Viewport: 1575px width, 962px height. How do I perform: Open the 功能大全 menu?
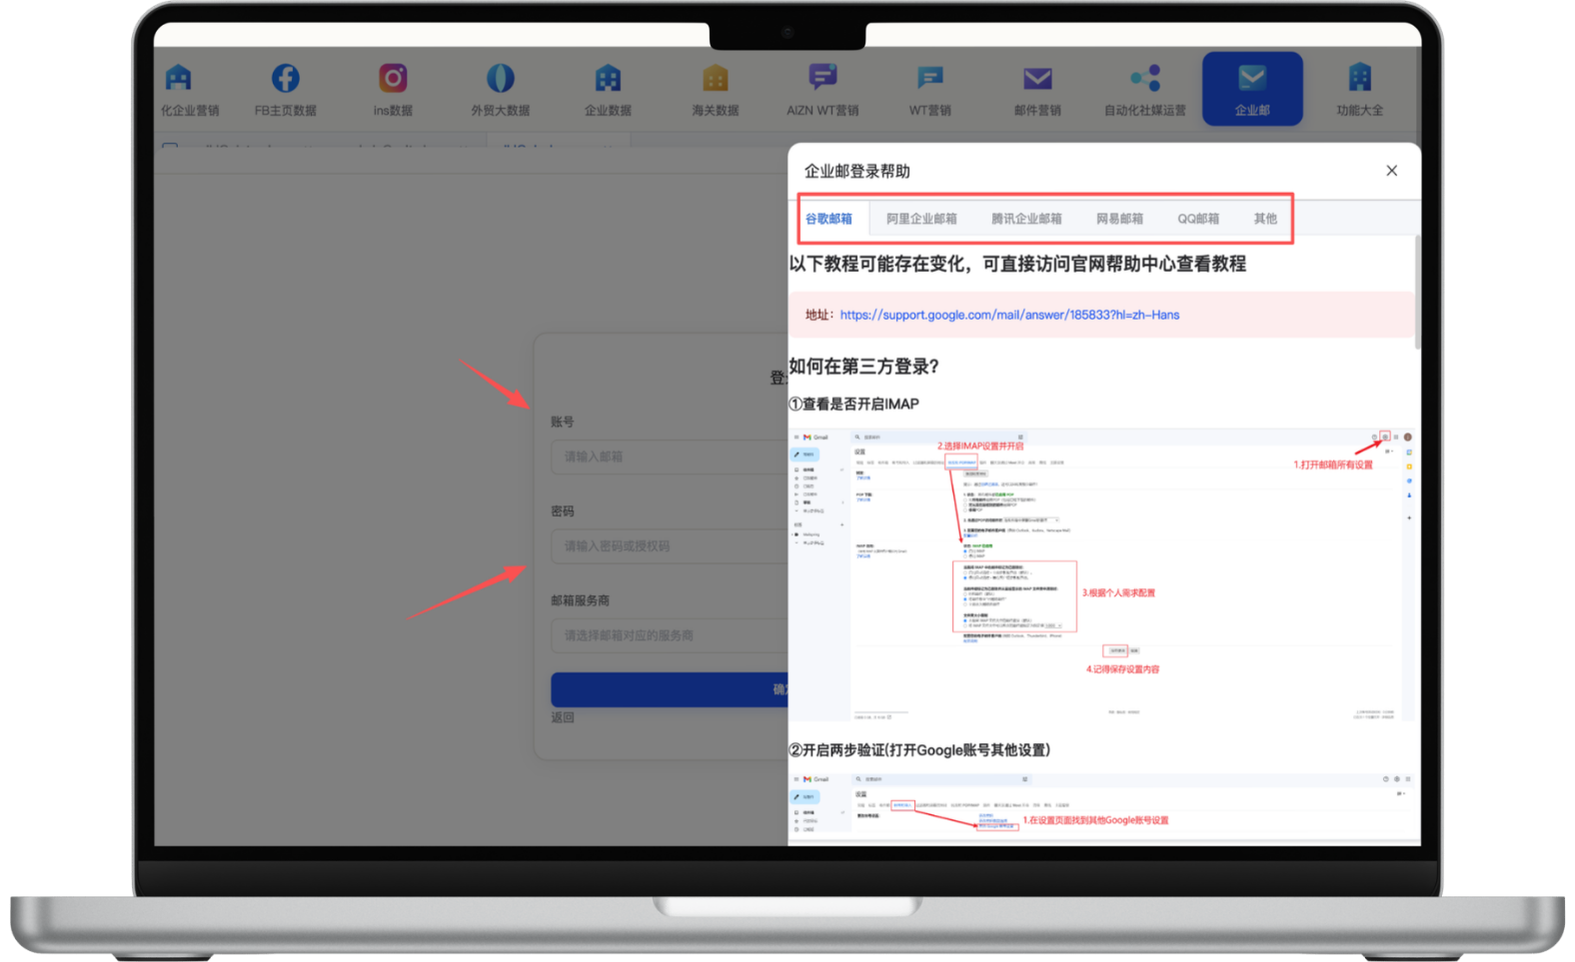[1360, 89]
